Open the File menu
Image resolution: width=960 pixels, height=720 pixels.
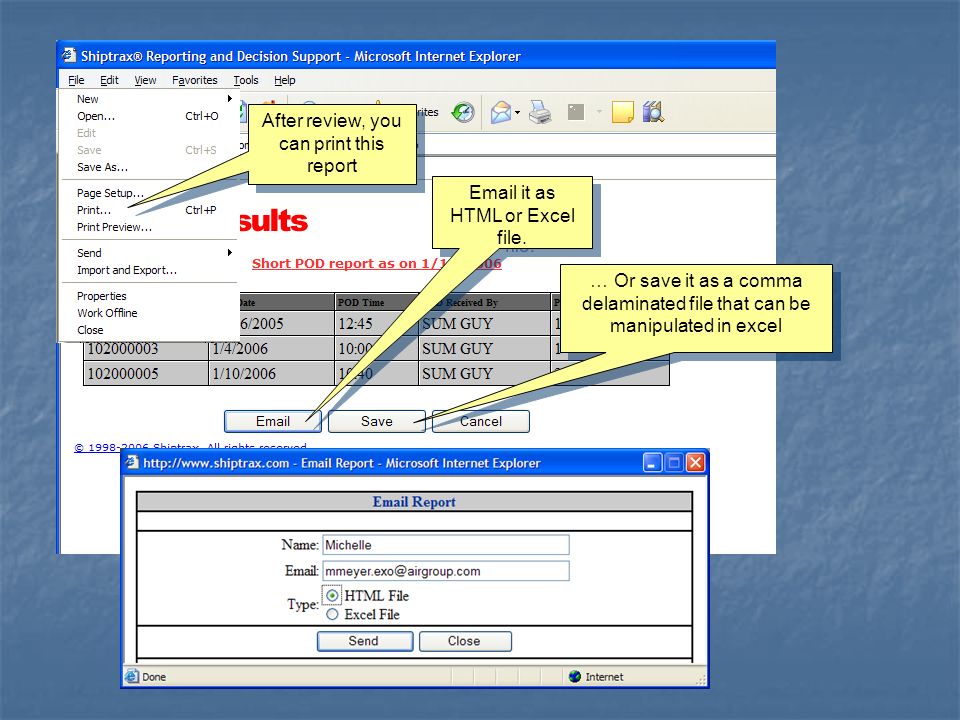(76, 80)
